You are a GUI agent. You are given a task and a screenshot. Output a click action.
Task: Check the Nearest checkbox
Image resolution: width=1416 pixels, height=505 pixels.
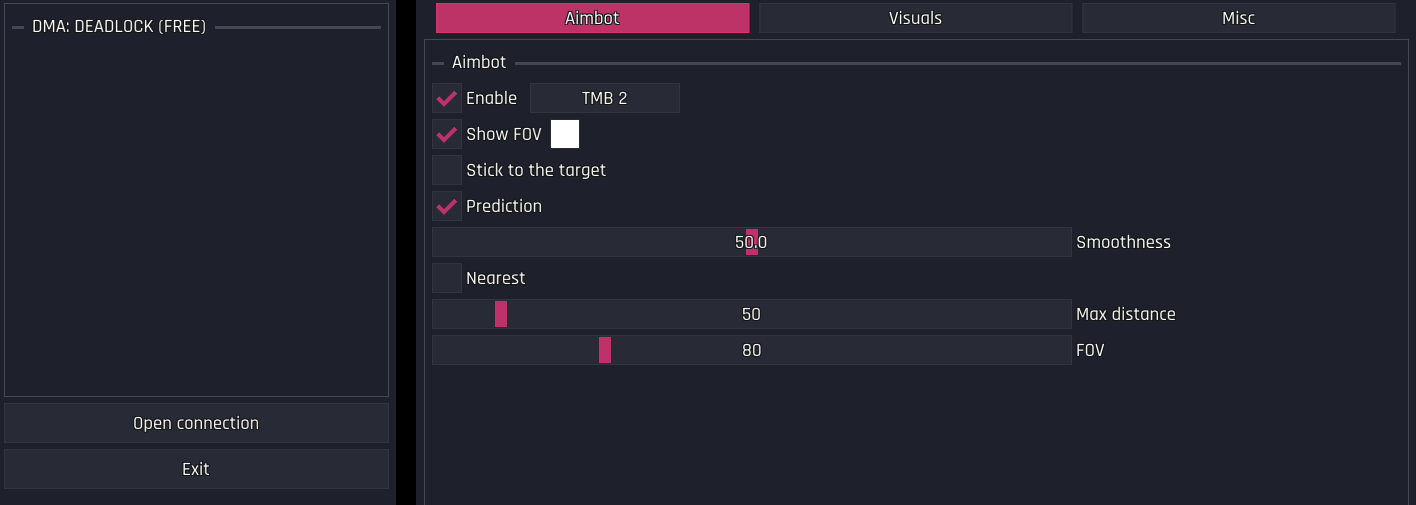(447, 278)
